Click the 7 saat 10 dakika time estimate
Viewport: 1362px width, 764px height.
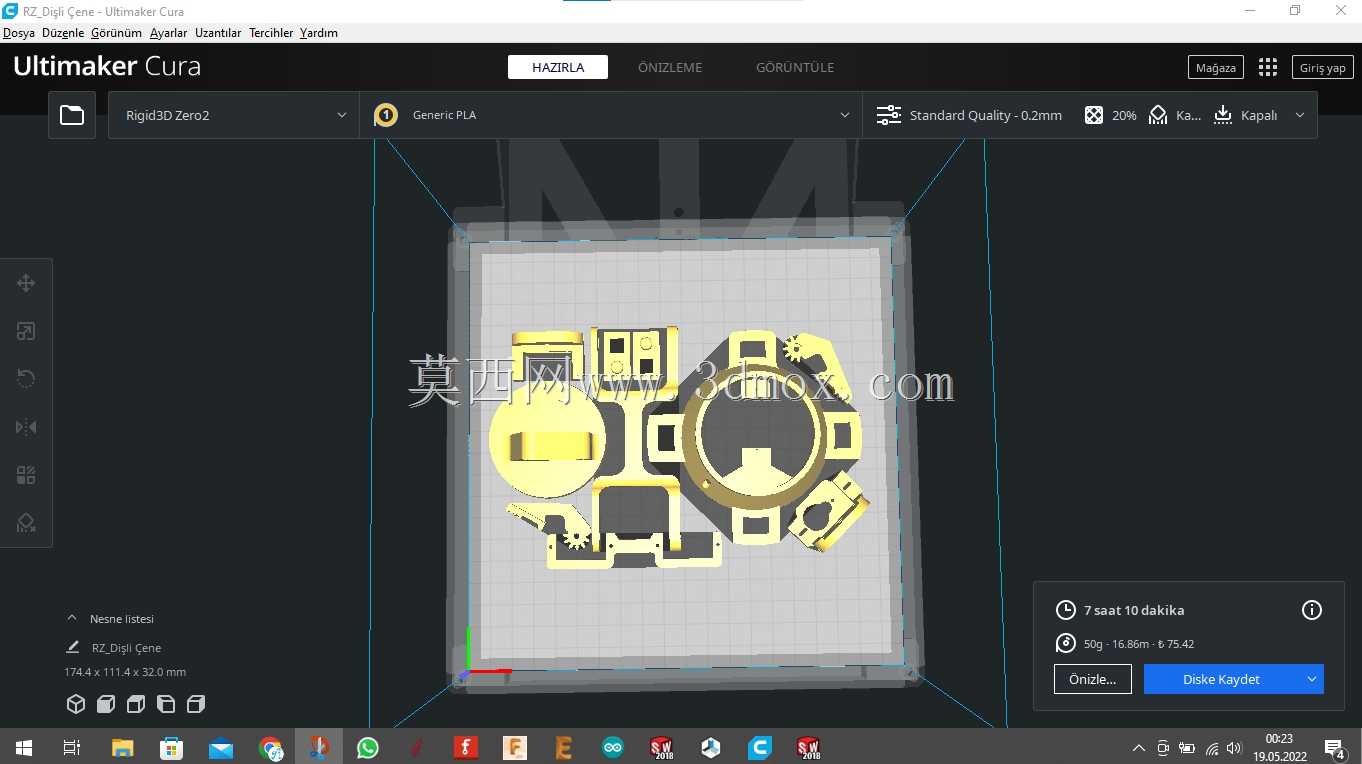pos(1134,610)
